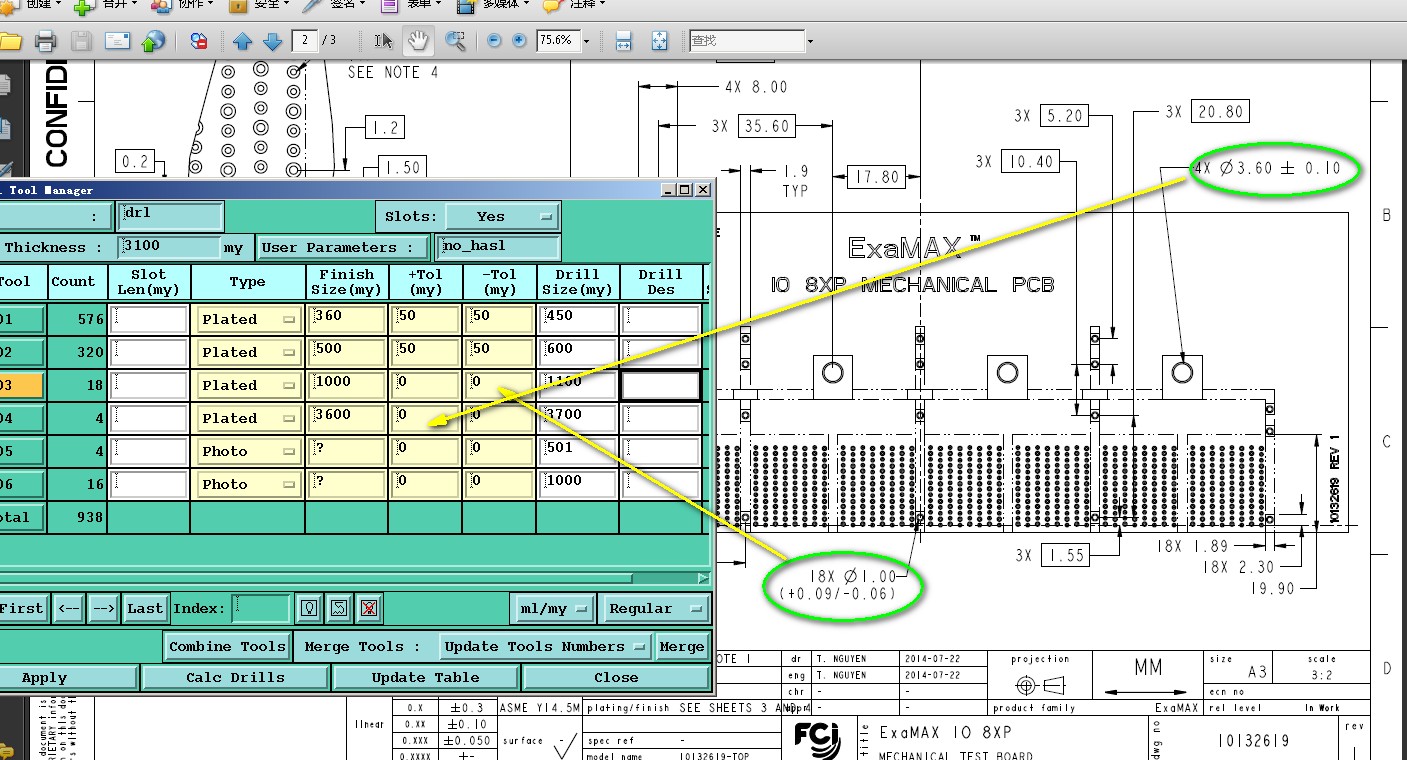The width and height of the screenshot is (1407, 760).
Task: Open the search box dropdown arrow
Action: click(810, 41)
